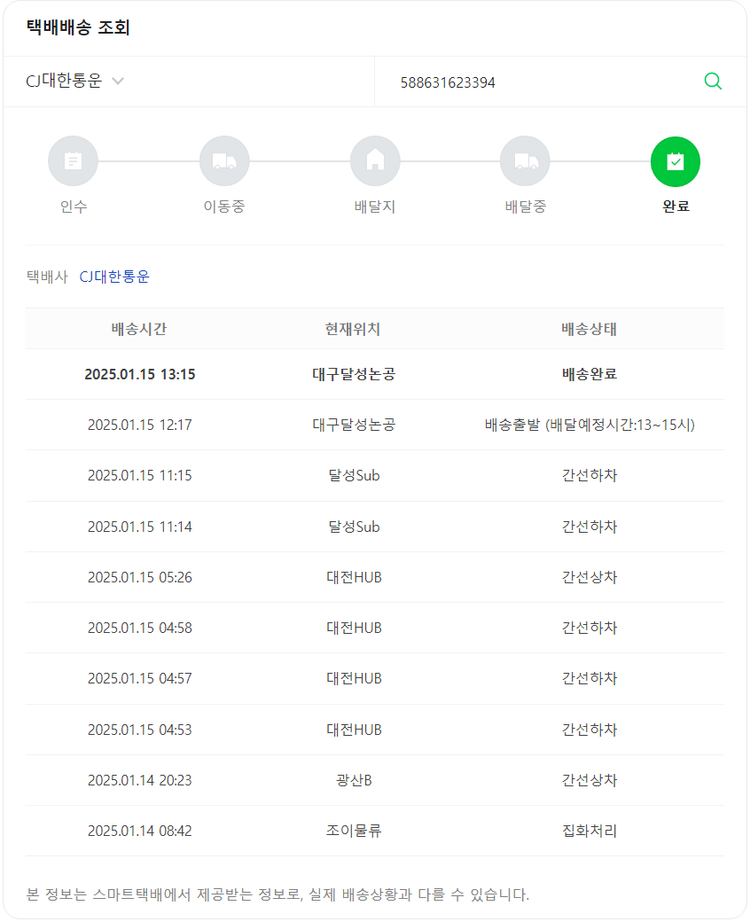Screen dimensions: 750x921
Task: Click the 배달지 house step icon
Action: [375, 161]
